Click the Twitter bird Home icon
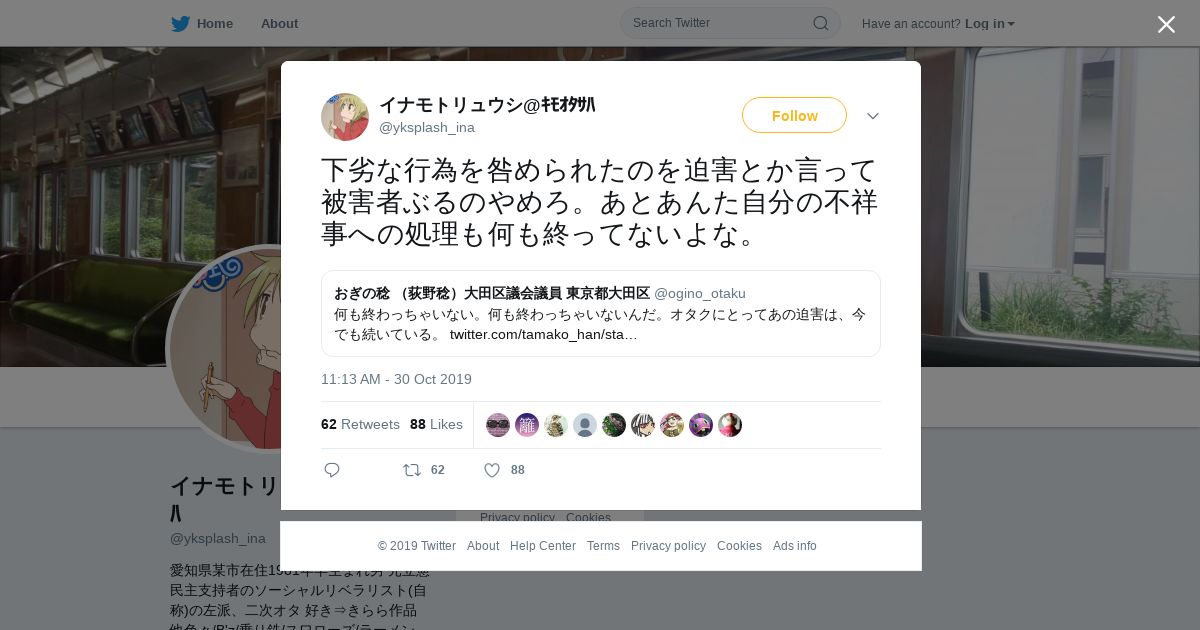This screenshot has width=1200, height=630. 180,23
